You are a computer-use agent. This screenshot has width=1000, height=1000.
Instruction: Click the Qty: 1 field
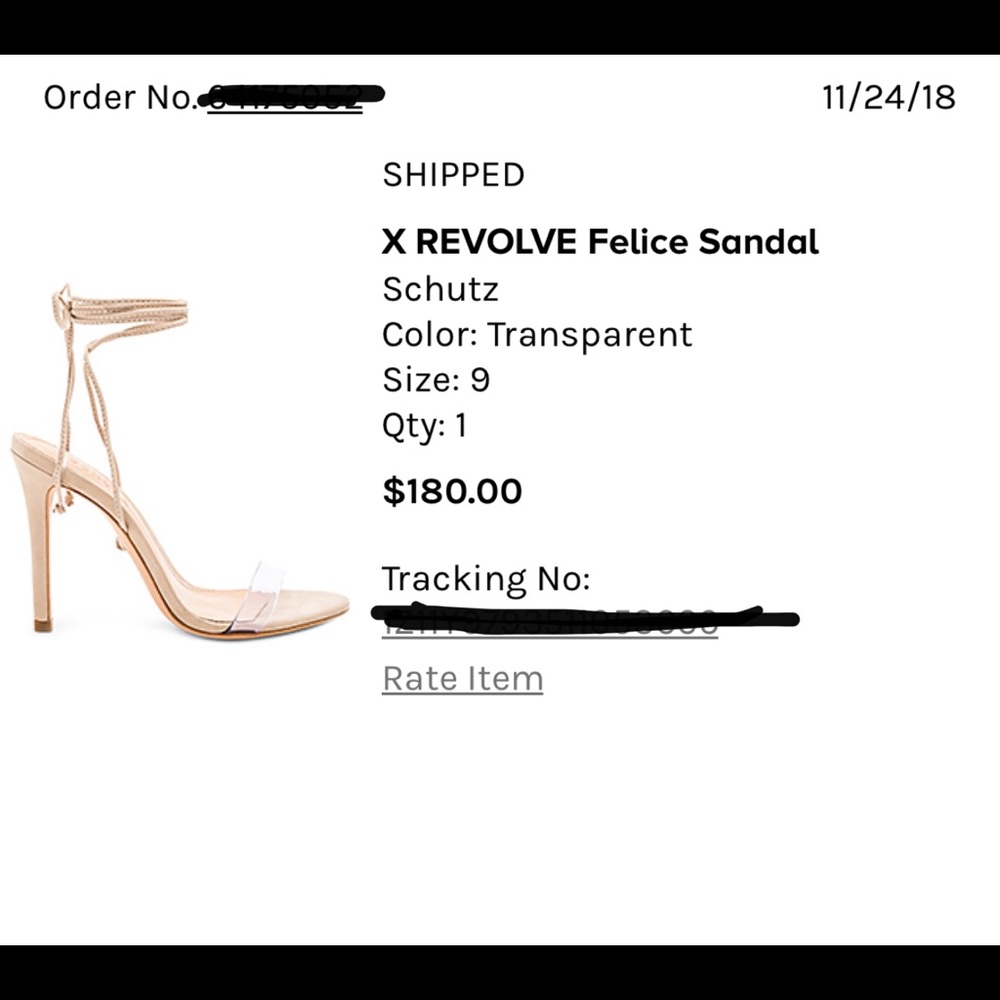[424, 425]
